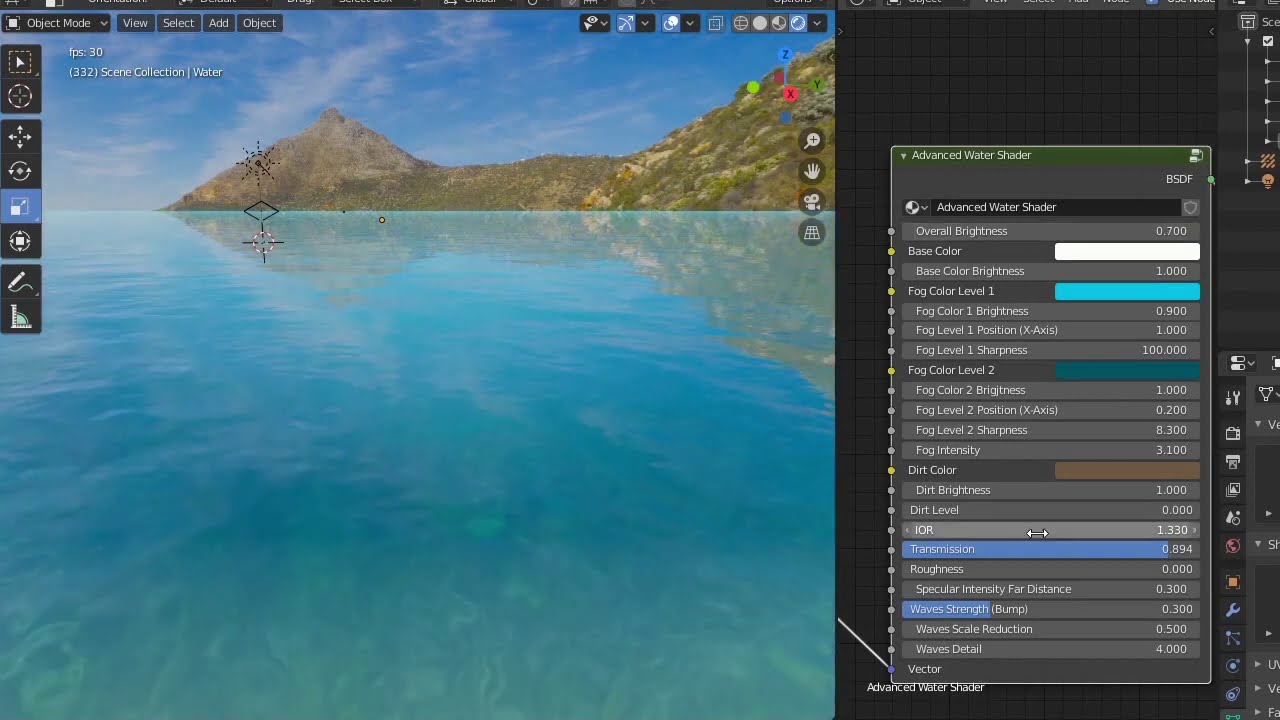
Task: Open the Object Mode dropdown
Action: (x=57, y=23)
